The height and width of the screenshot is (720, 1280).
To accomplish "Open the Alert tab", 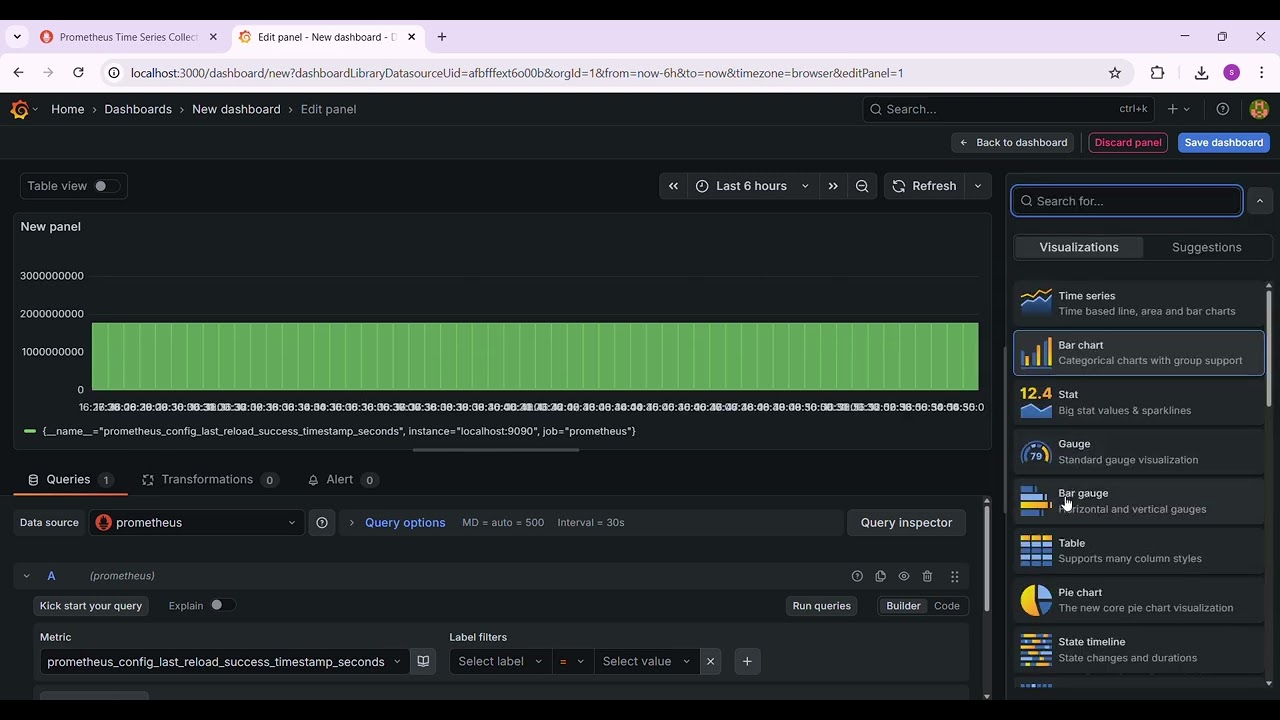I will click(342, 480).
